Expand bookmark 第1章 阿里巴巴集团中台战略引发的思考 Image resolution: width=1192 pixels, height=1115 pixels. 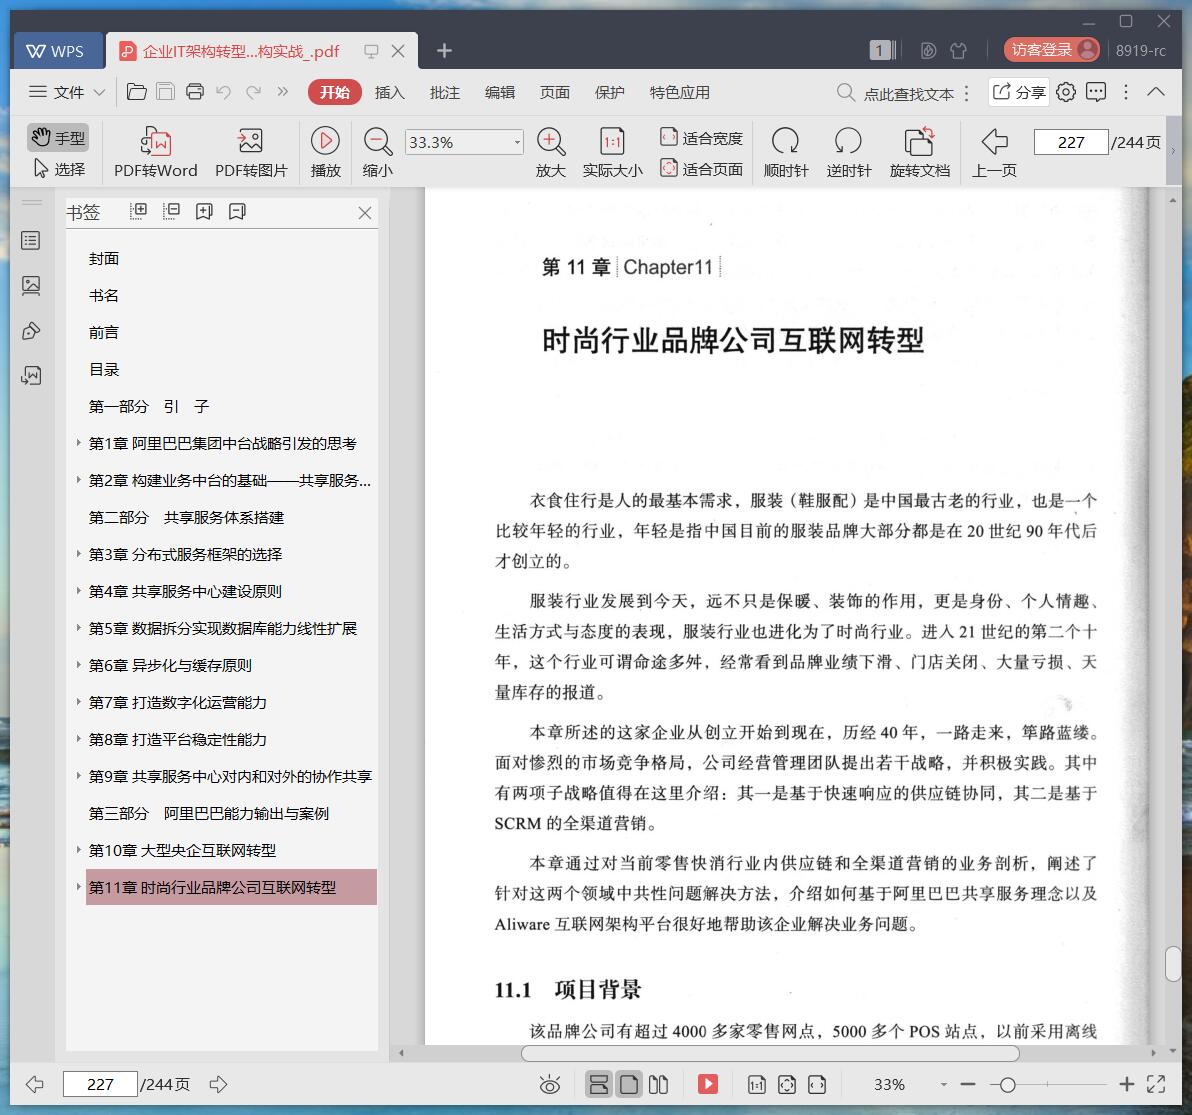pos(78,442)
